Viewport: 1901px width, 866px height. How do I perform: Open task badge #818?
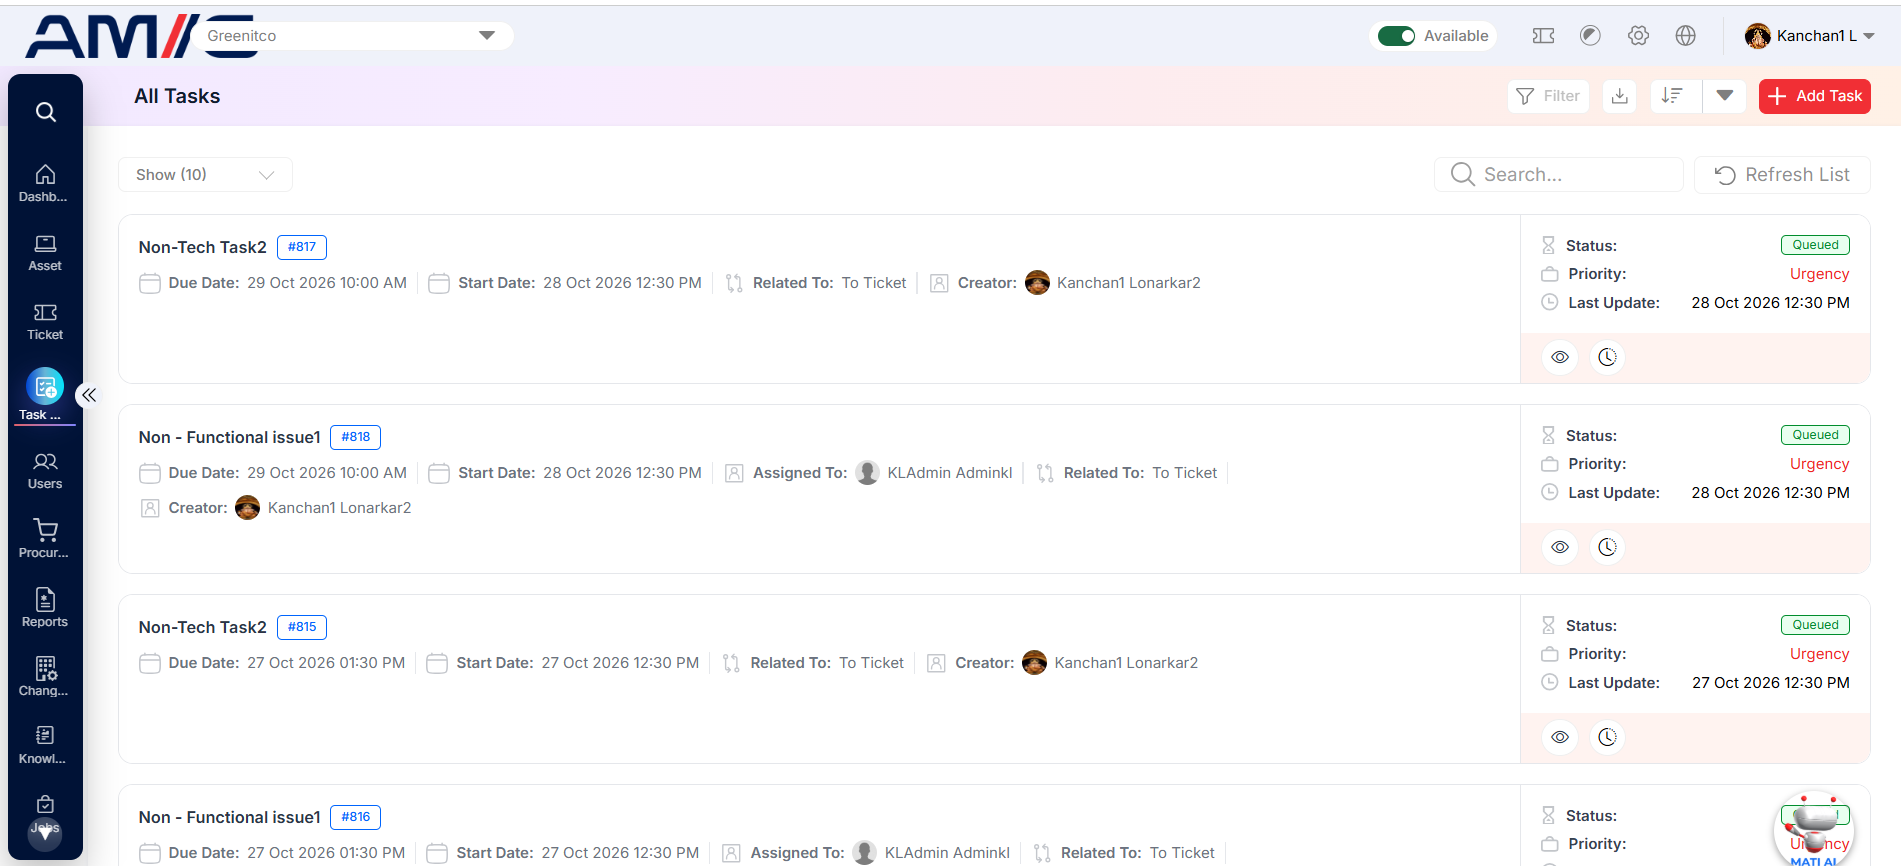pos(356,437)
